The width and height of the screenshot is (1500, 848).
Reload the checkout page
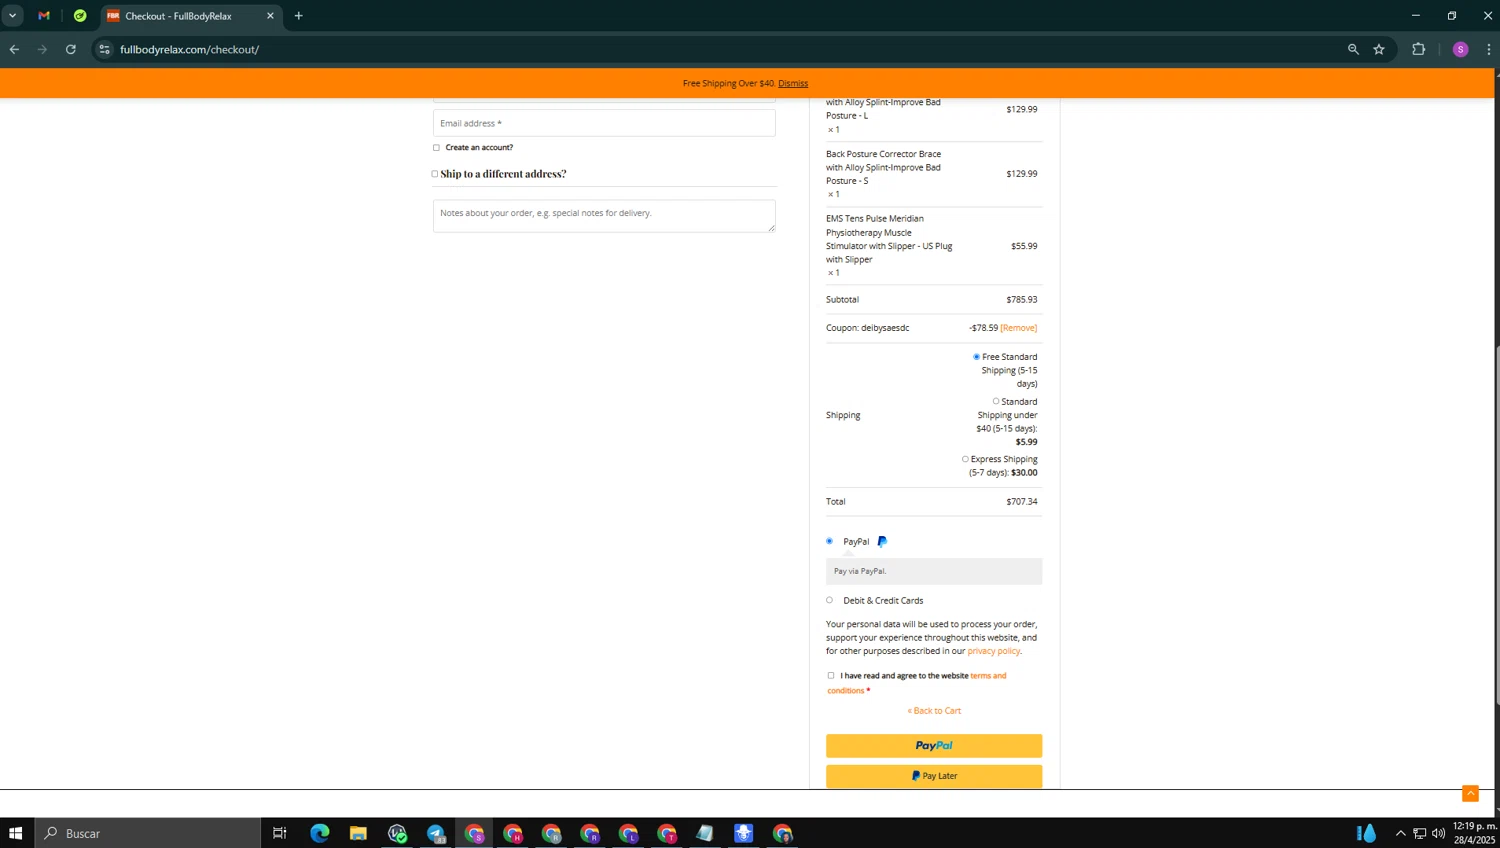click(x=71, y=49)
